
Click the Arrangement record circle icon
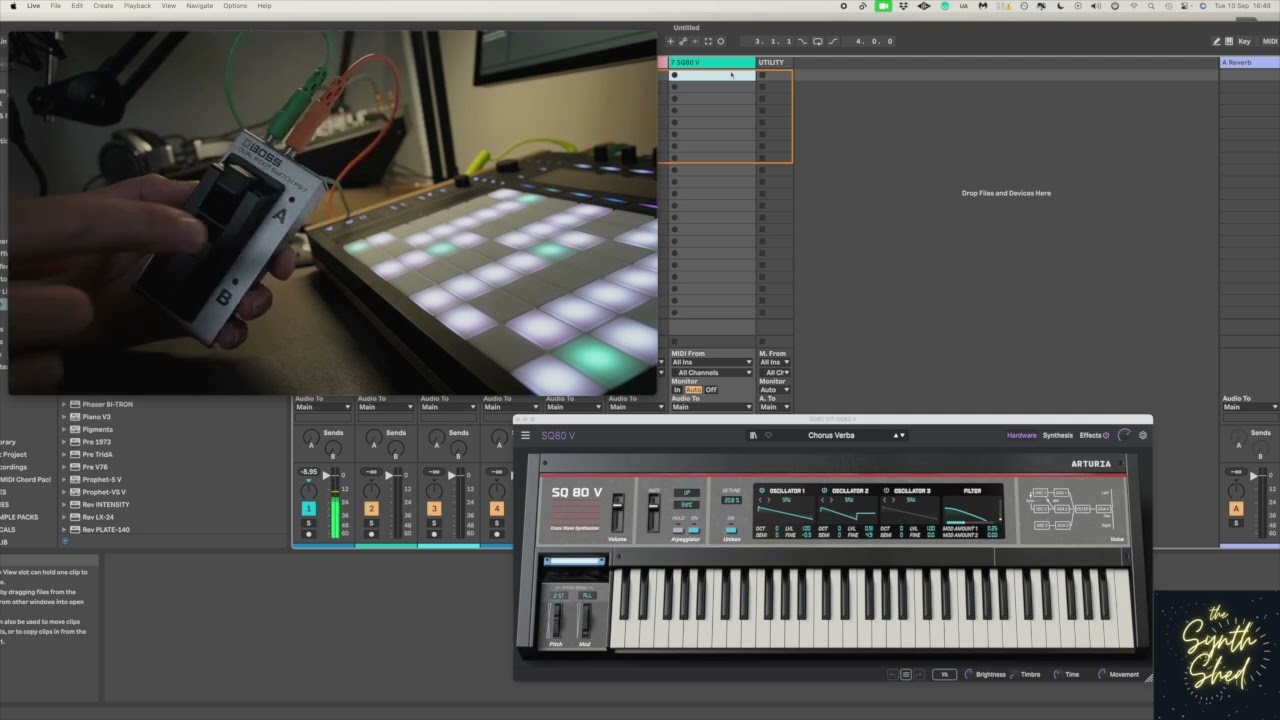[x=720, y=41]
